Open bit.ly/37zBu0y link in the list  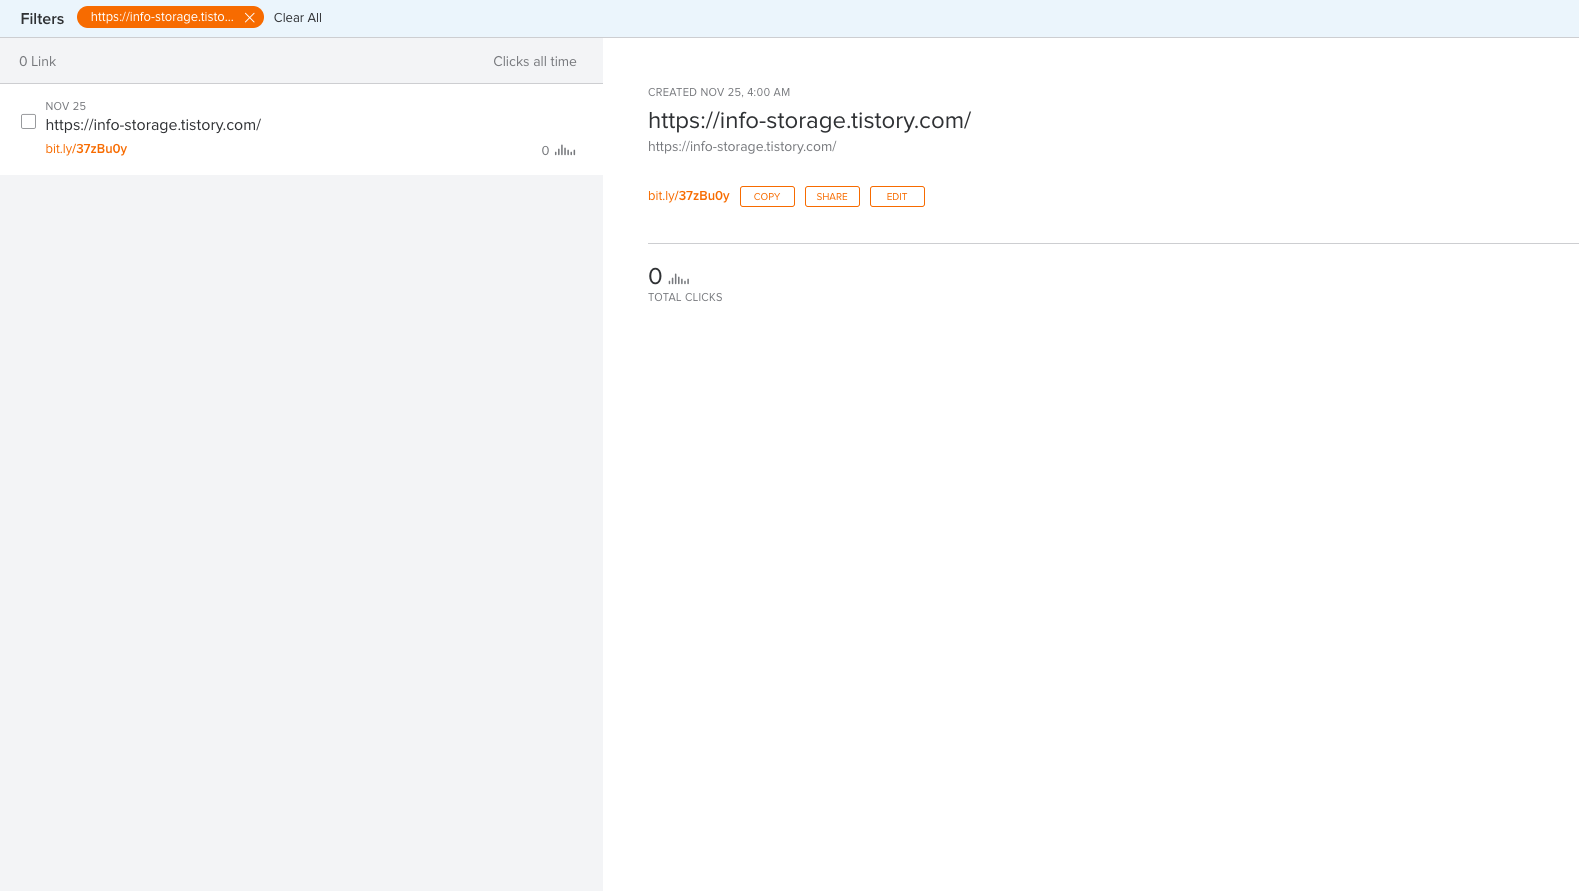86,149
